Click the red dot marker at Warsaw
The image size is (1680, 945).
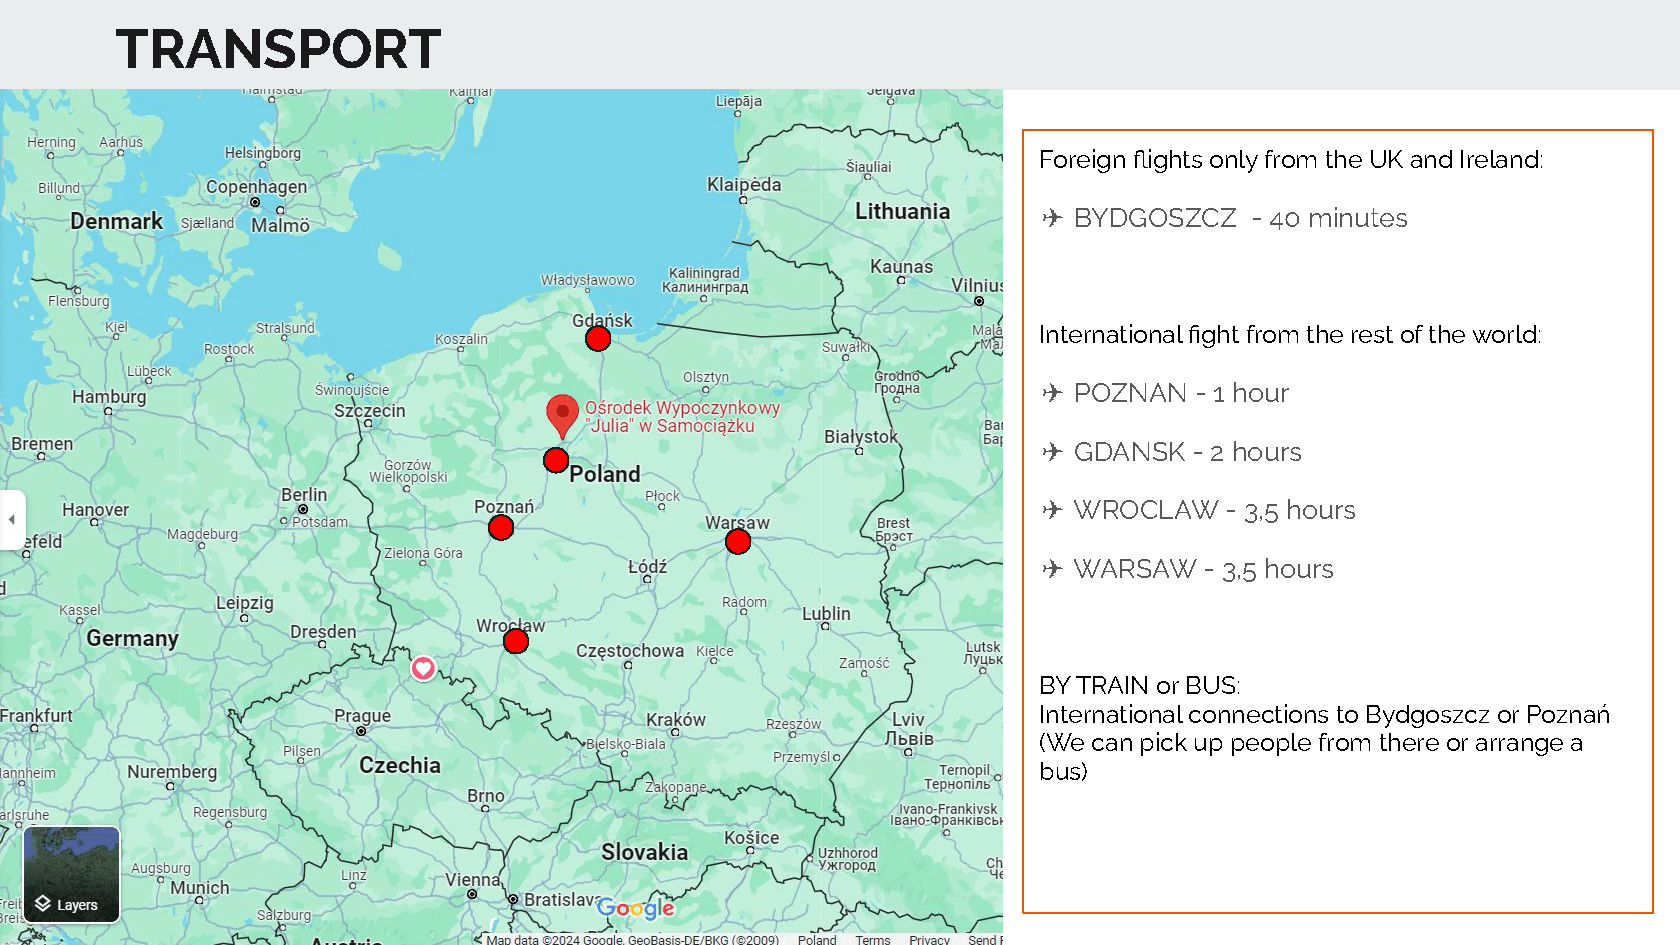(x=738, y=541)
